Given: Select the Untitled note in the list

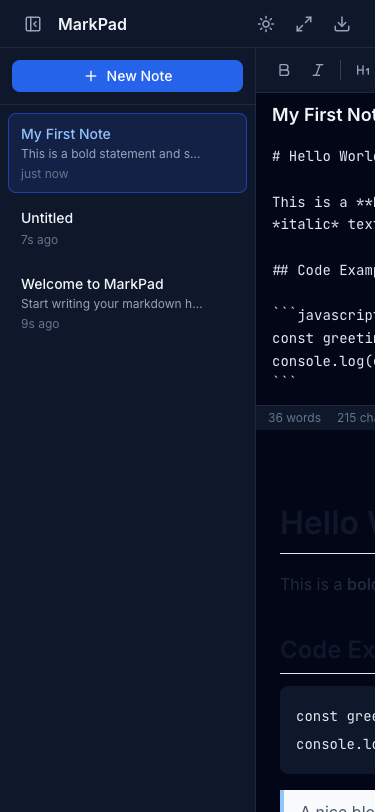Looking at the screenshot, I should (127, 228).
